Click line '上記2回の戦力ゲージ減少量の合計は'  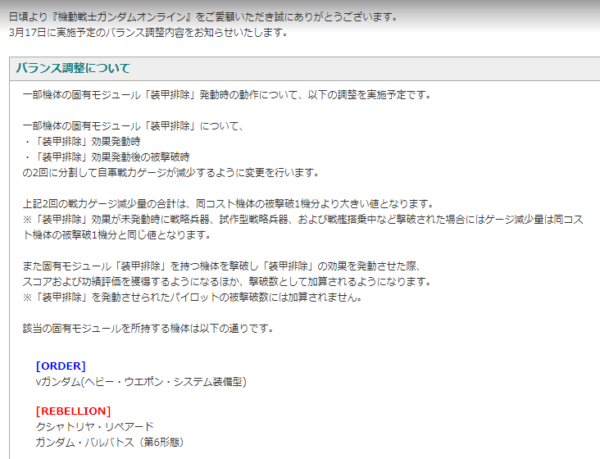coord(228,204)
